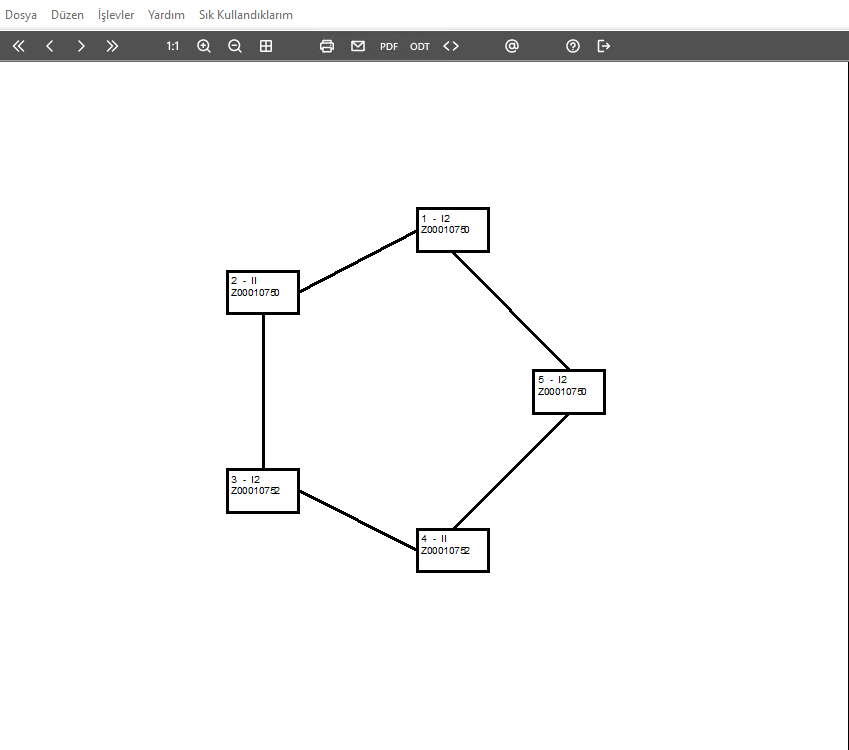Screen dimensions: 849x750
Task: Open the Sık Kullandıklarım menu
Action: 245,15
